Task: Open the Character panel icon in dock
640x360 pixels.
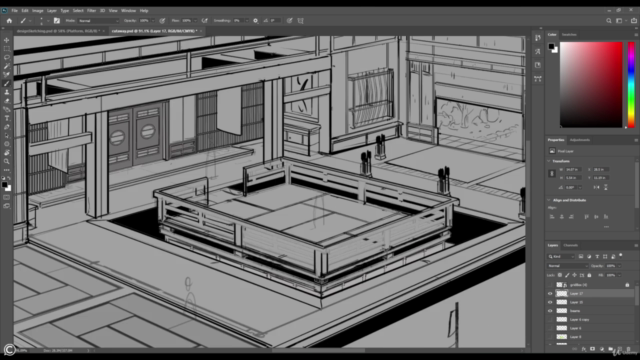Action: pyautogui.click(x=538, y=51)
